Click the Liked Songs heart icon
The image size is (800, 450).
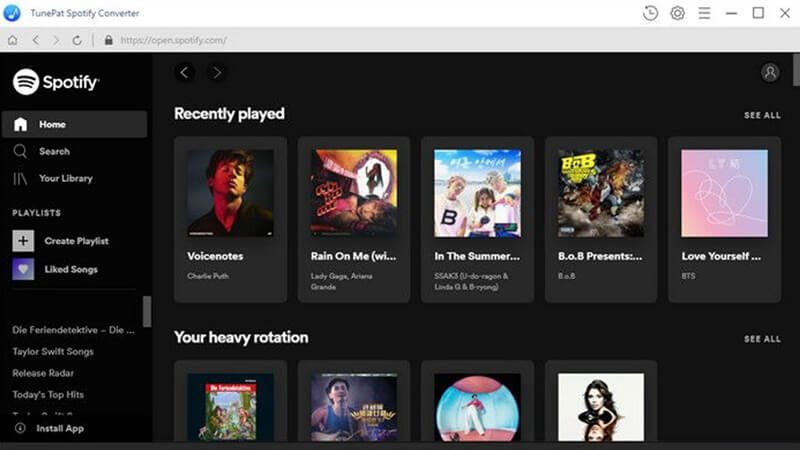pyautogui.click(x=23, y=269)
